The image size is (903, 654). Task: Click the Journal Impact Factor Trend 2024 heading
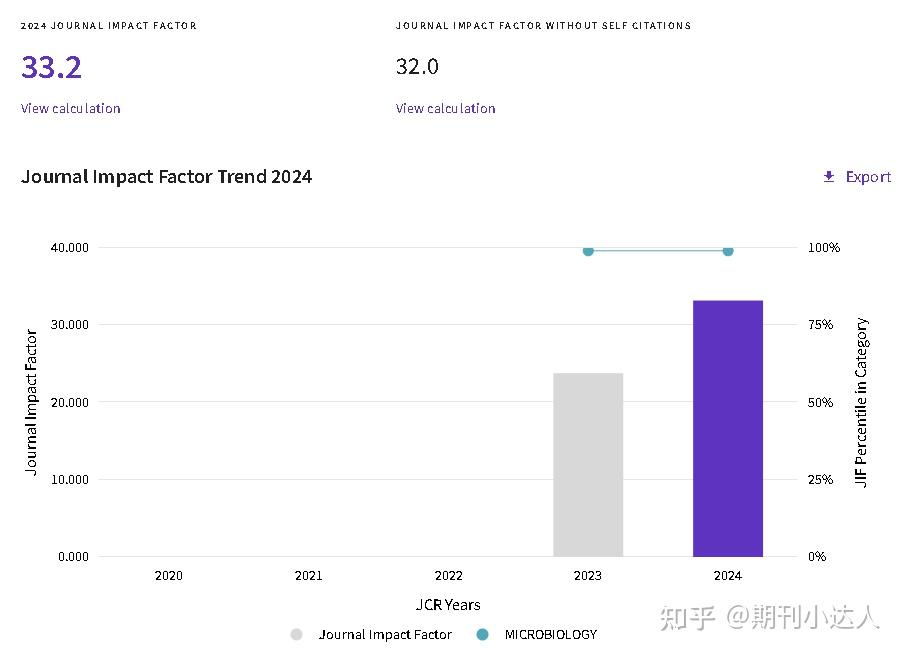(x=166, y=176)
